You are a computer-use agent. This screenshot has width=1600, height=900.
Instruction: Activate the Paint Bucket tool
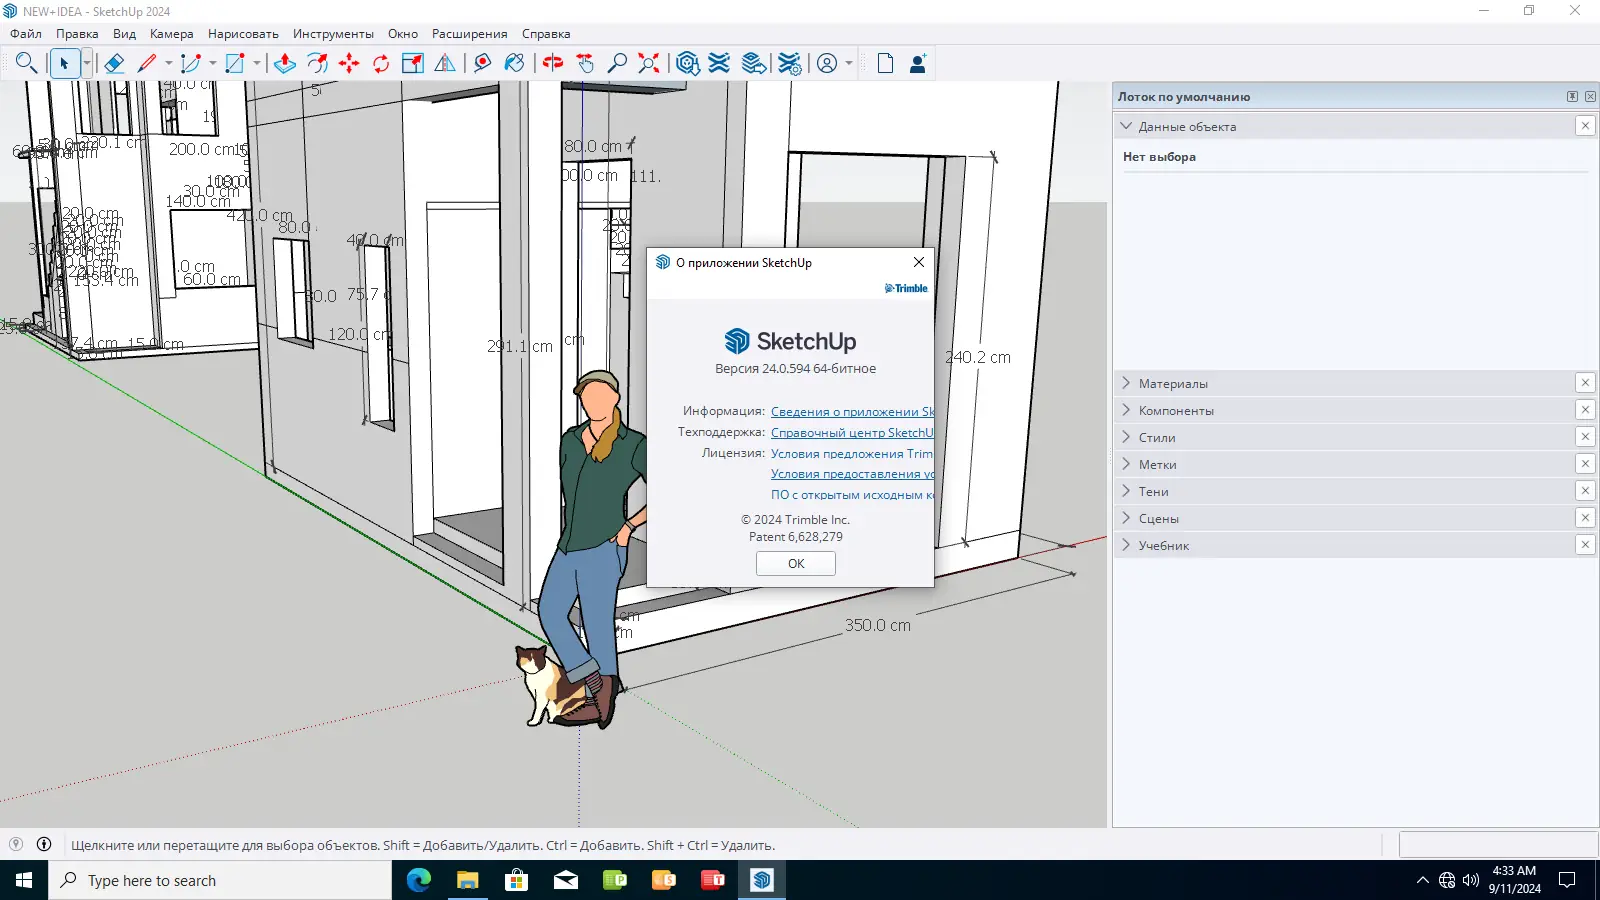(x=514, y=64)
